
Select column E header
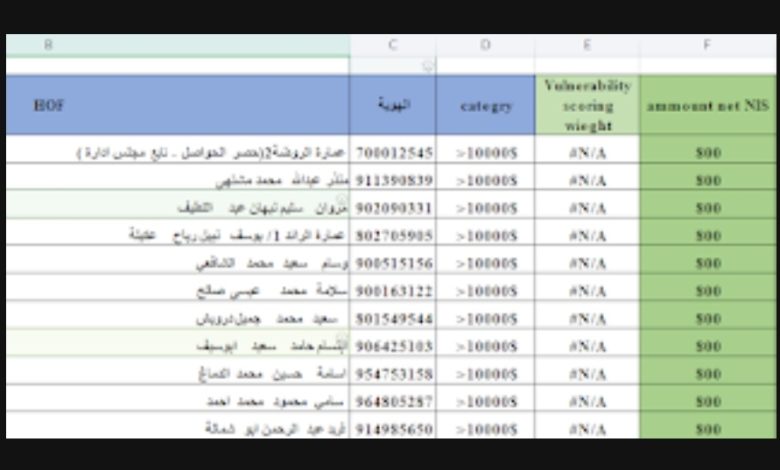587,45
